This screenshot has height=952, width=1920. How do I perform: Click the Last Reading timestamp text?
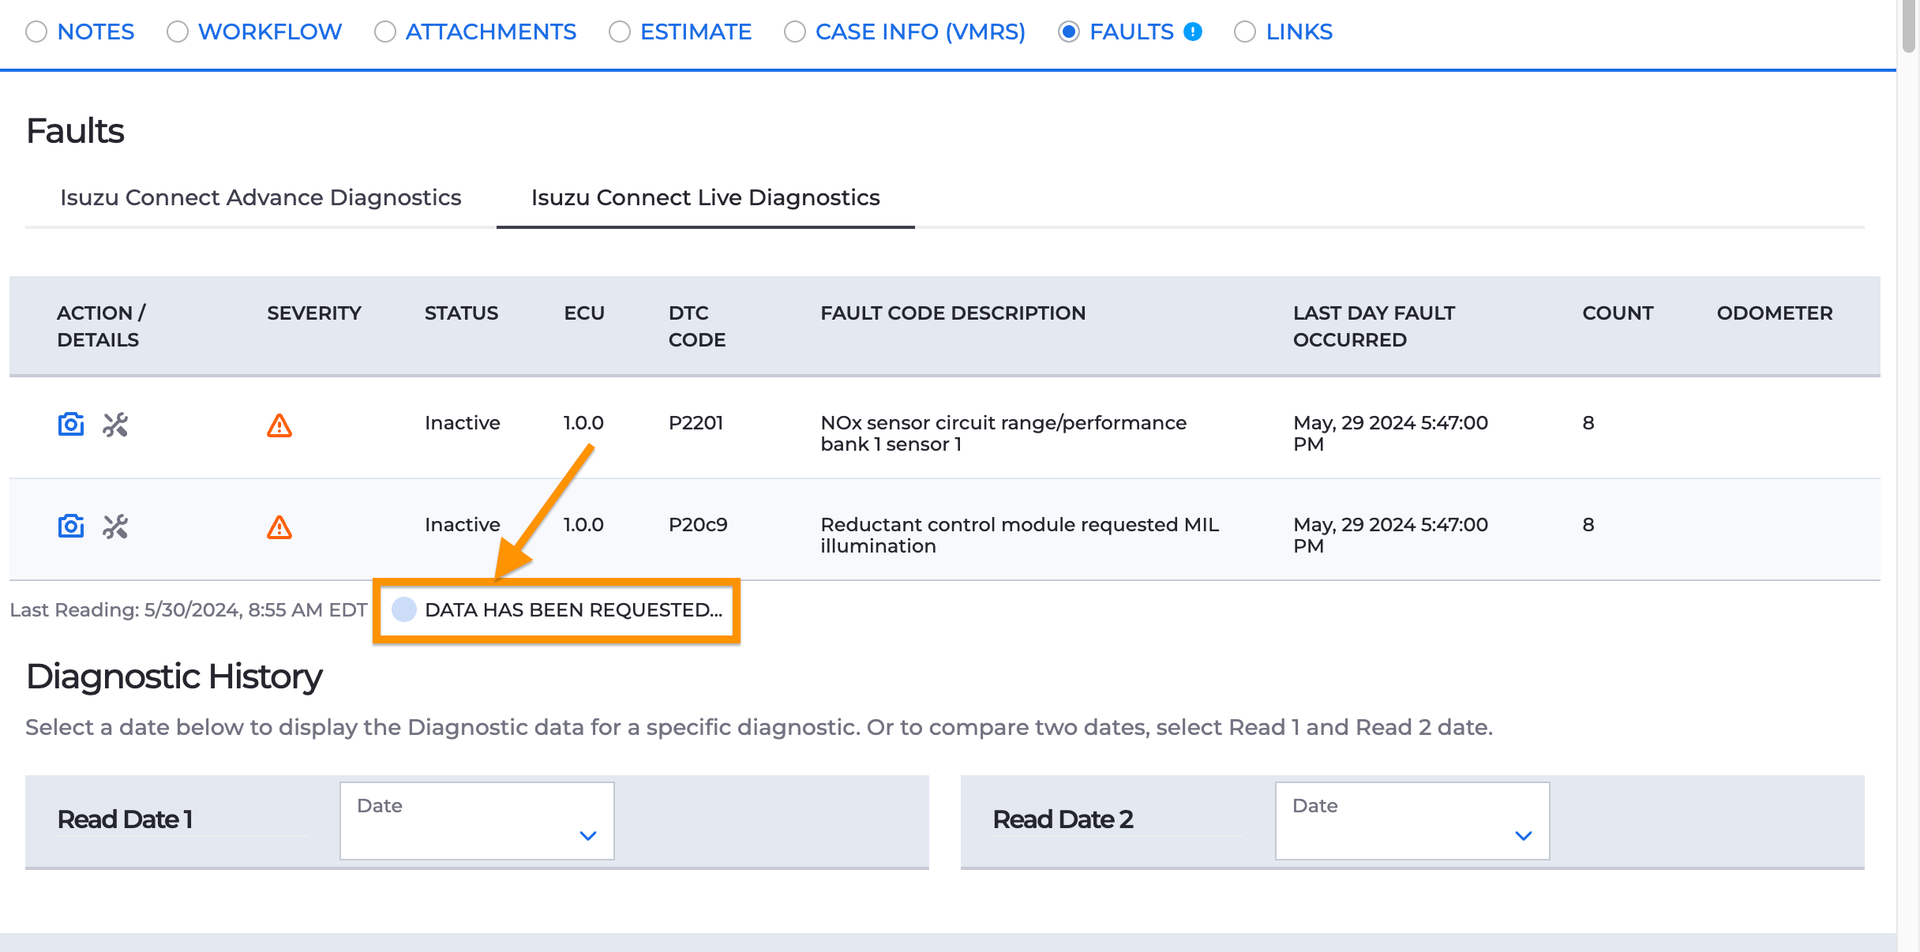[189, 610]
